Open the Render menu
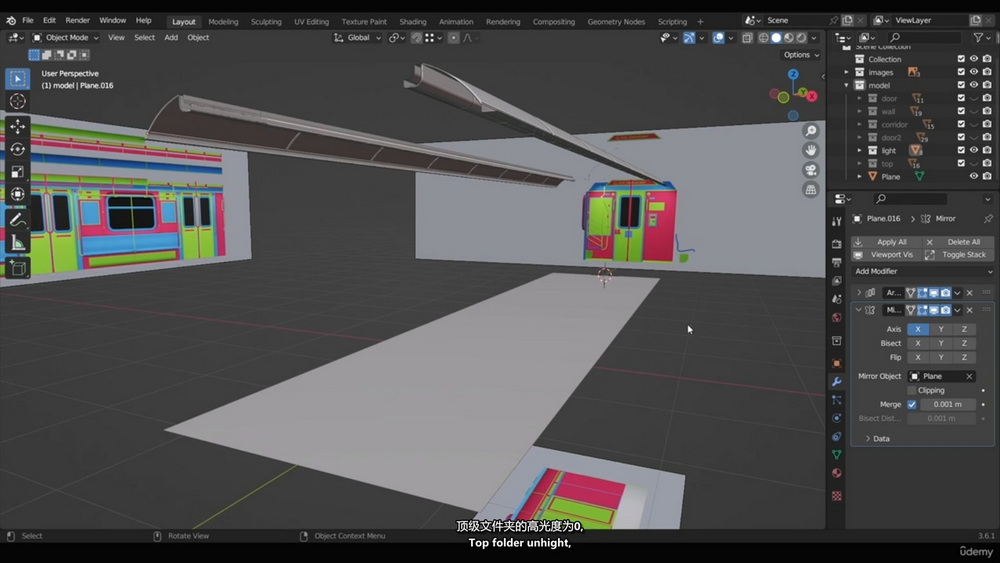1000x563 pixels. point(77,20)
